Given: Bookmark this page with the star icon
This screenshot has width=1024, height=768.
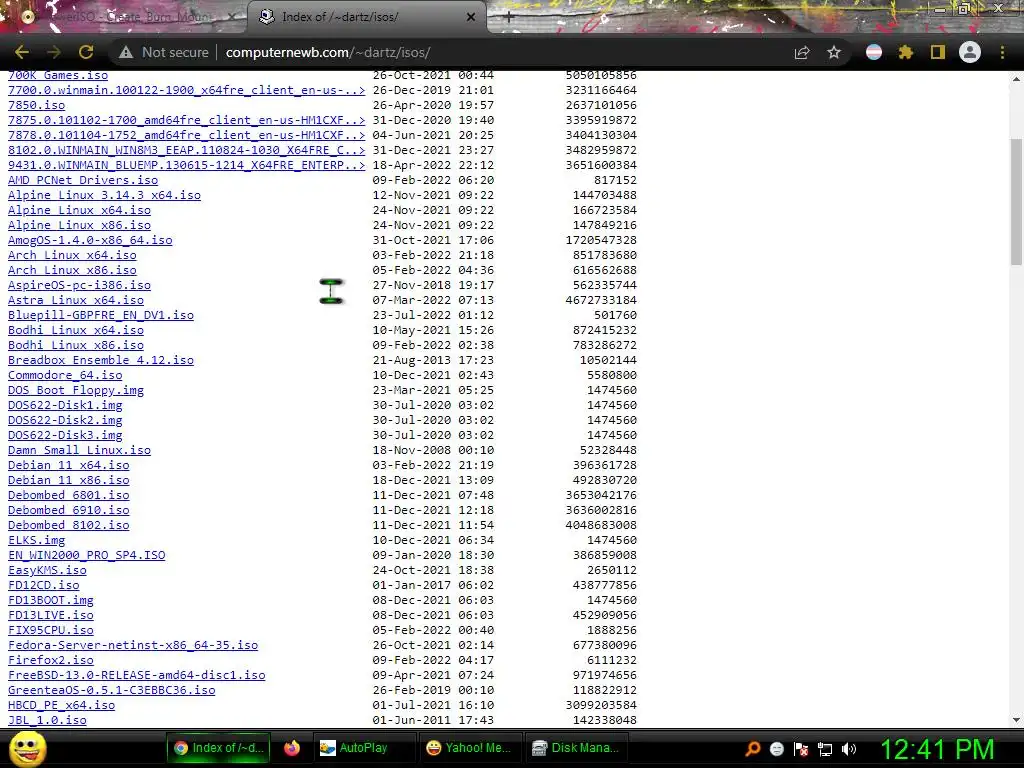Looking at the screenshot, I should coord(834,52).
